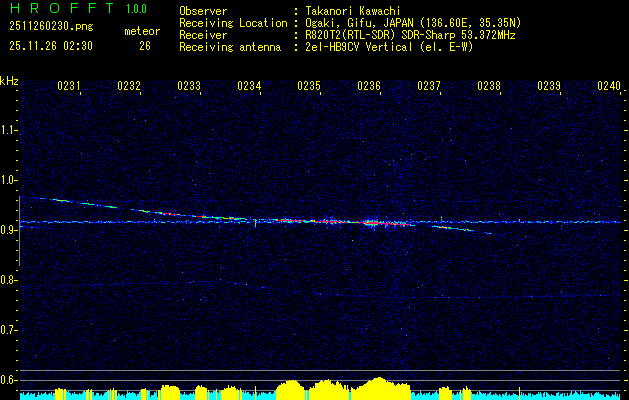Select the 0236 time marker
Screen dimensions: 629x400
tap(369, 86)
